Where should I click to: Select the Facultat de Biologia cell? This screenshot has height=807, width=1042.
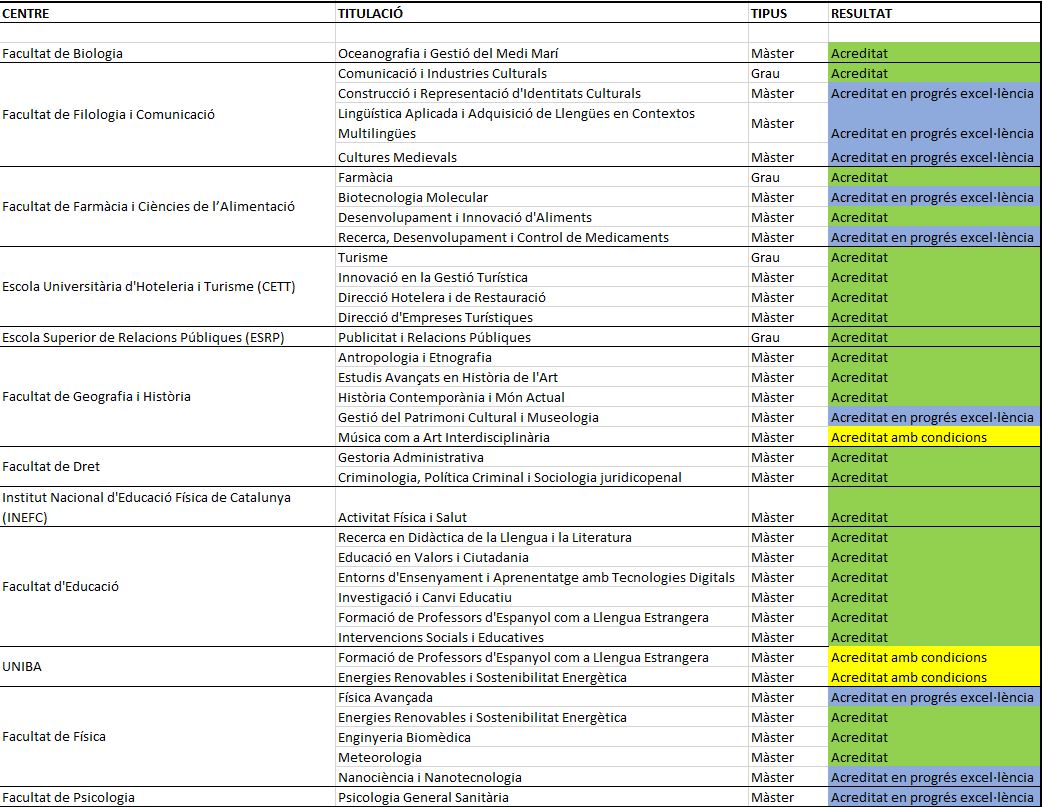click(63, 53)
